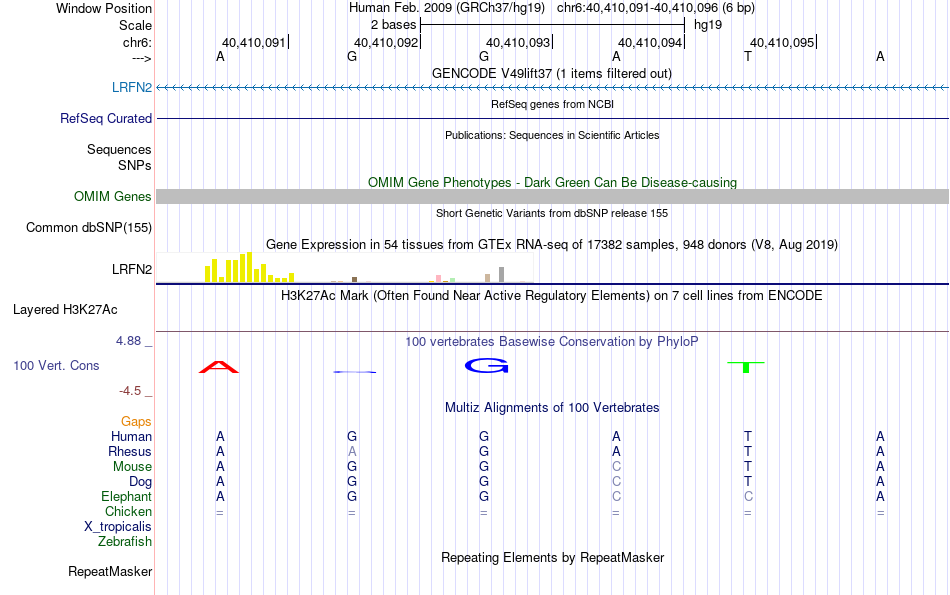The image size is (950, 595).
Task: Click the faded A in the Rhesus row
Action: pyautogui.click(x=351, y=451)
